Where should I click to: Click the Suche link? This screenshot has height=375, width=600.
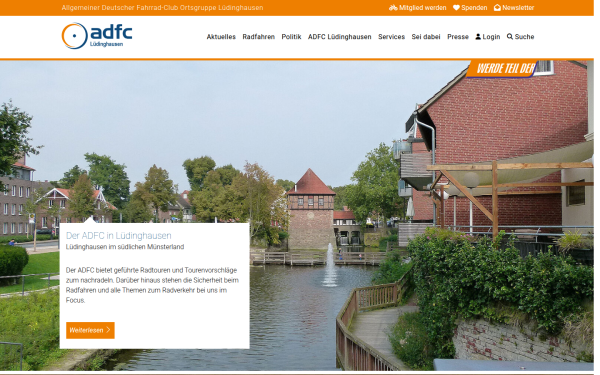(x=520, y=37)
